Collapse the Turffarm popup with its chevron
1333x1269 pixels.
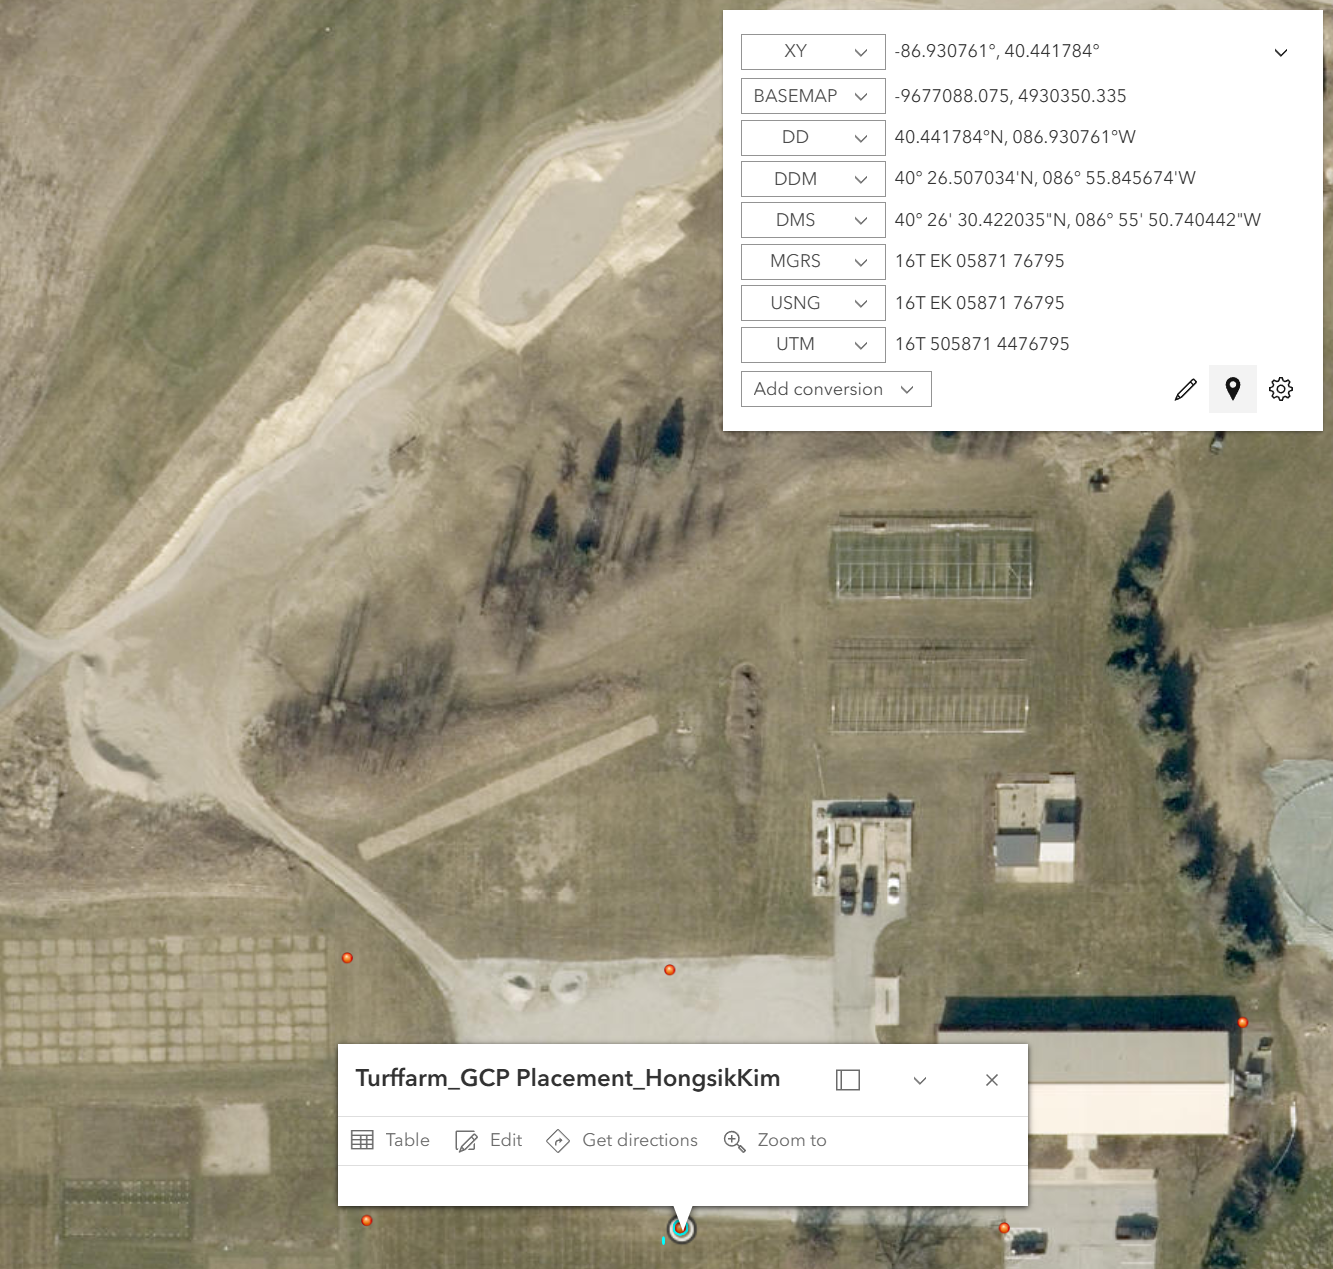tap(920, 1080)
